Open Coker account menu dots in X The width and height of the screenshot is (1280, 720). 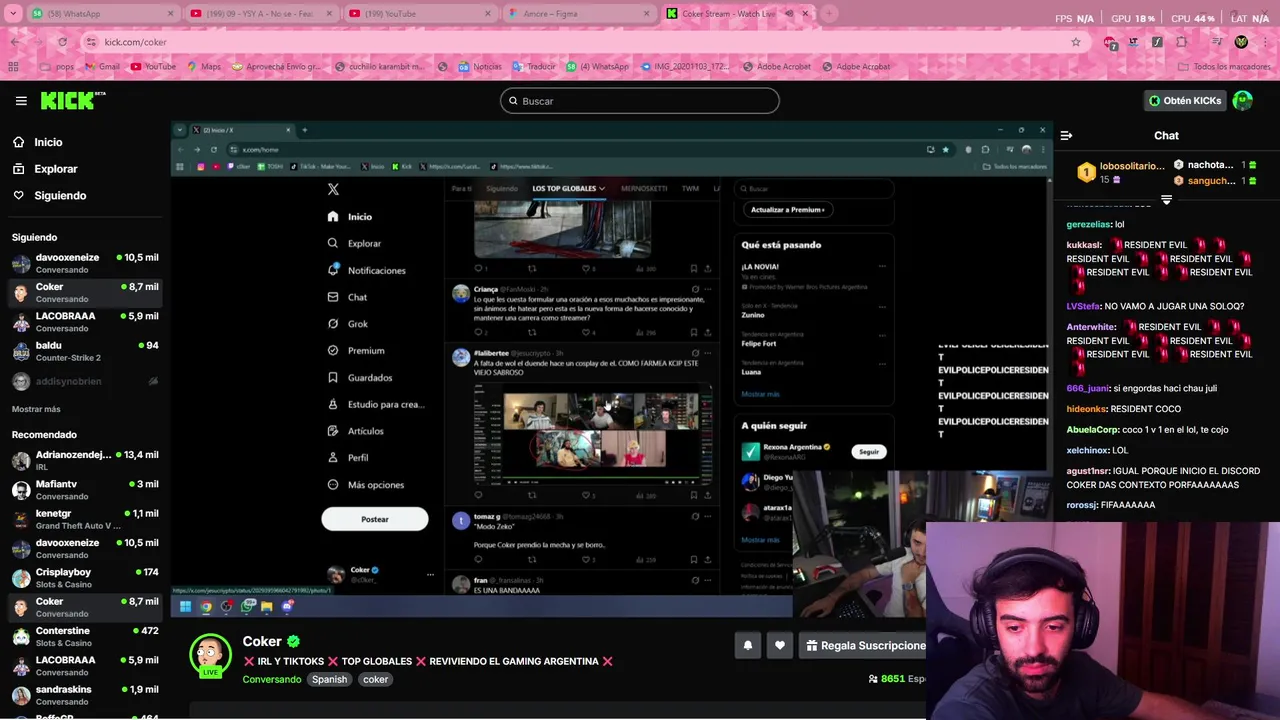pyautogui.click(x=430, y=575)
